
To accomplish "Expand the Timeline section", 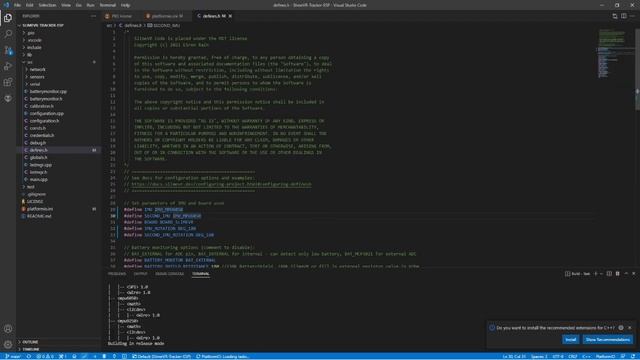I will coord(31,349).
